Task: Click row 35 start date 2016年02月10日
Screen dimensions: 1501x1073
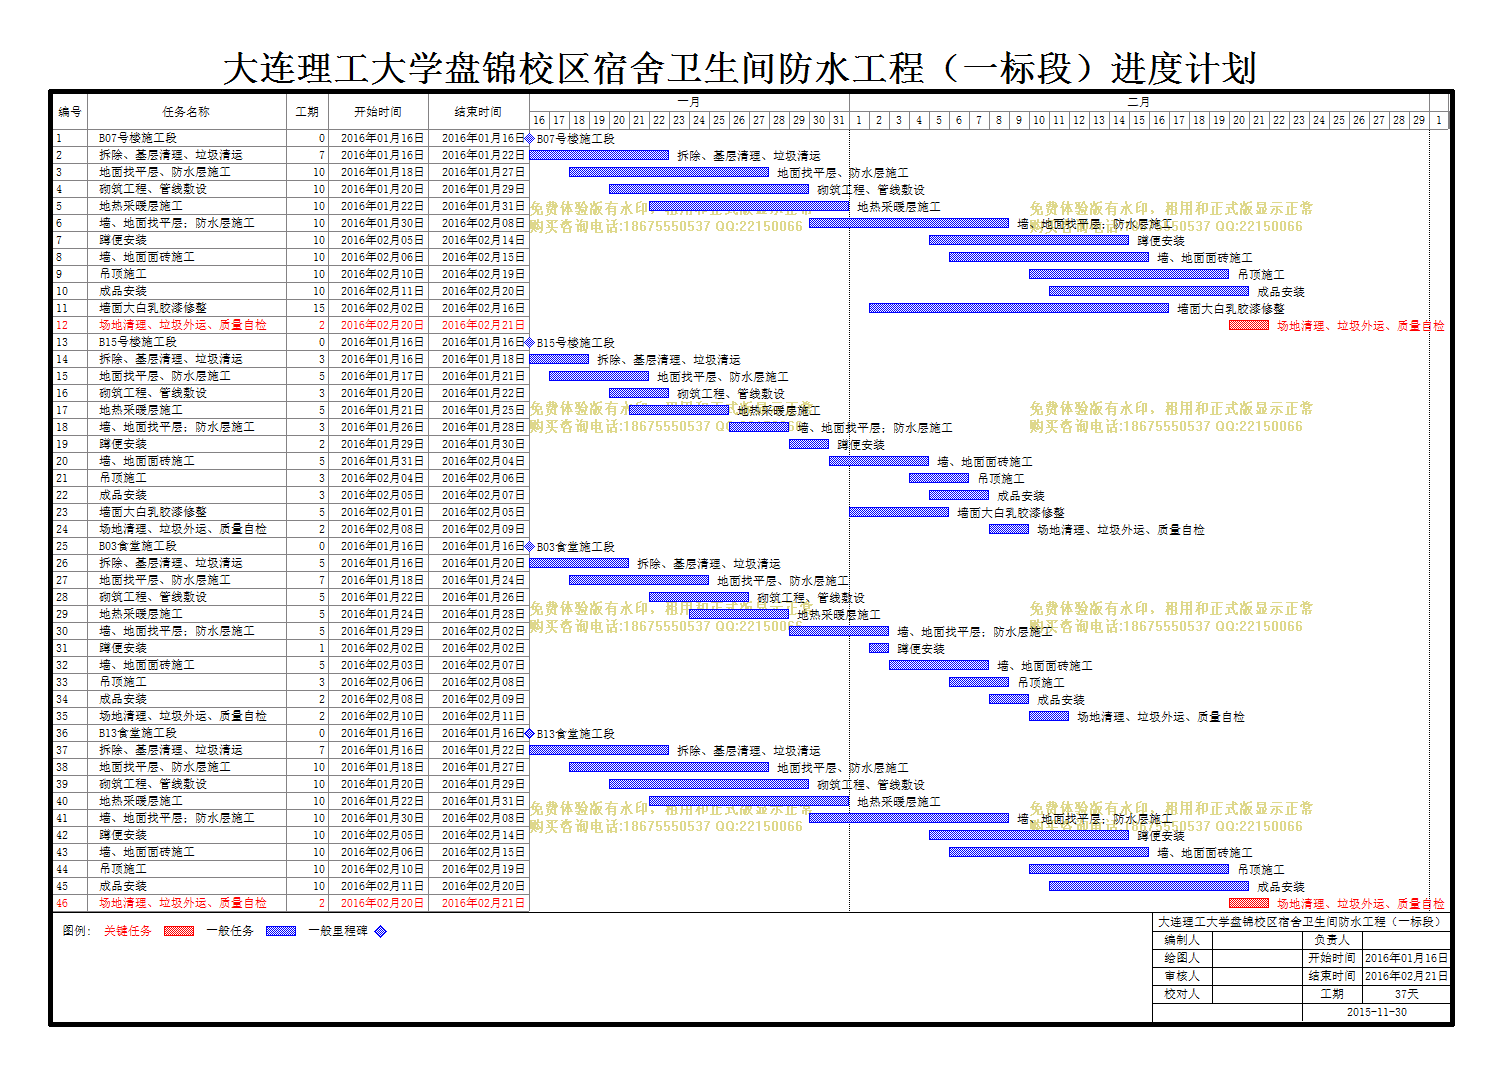Action: pyautogui.click(x=382, y=716)
